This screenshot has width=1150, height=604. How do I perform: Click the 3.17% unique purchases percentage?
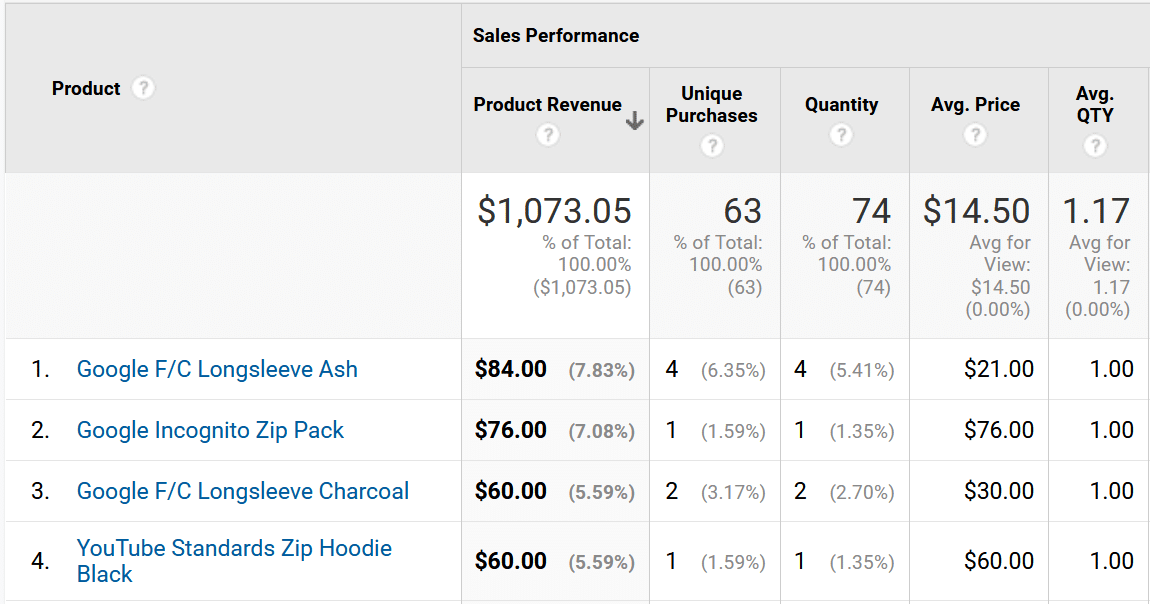tap(733, 493)
